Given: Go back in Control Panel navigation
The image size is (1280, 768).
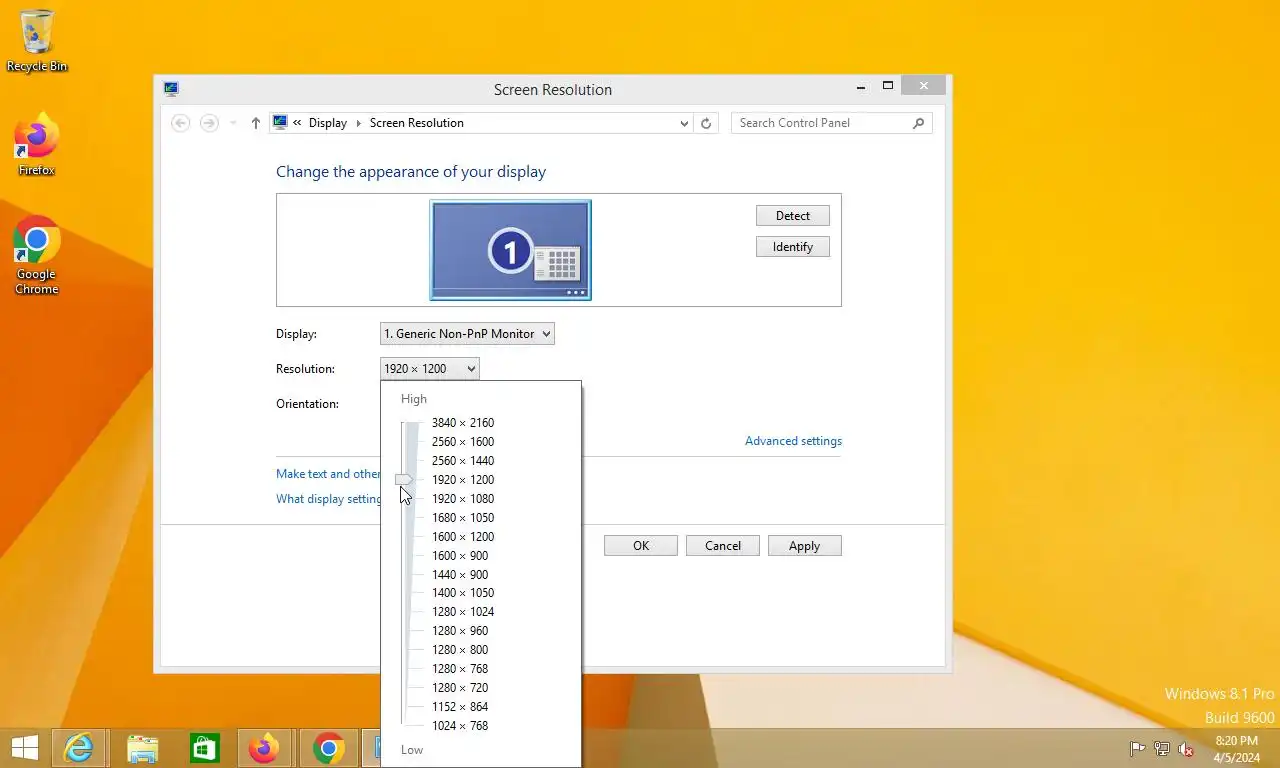Looking at the screenshot, I should 180,123.
